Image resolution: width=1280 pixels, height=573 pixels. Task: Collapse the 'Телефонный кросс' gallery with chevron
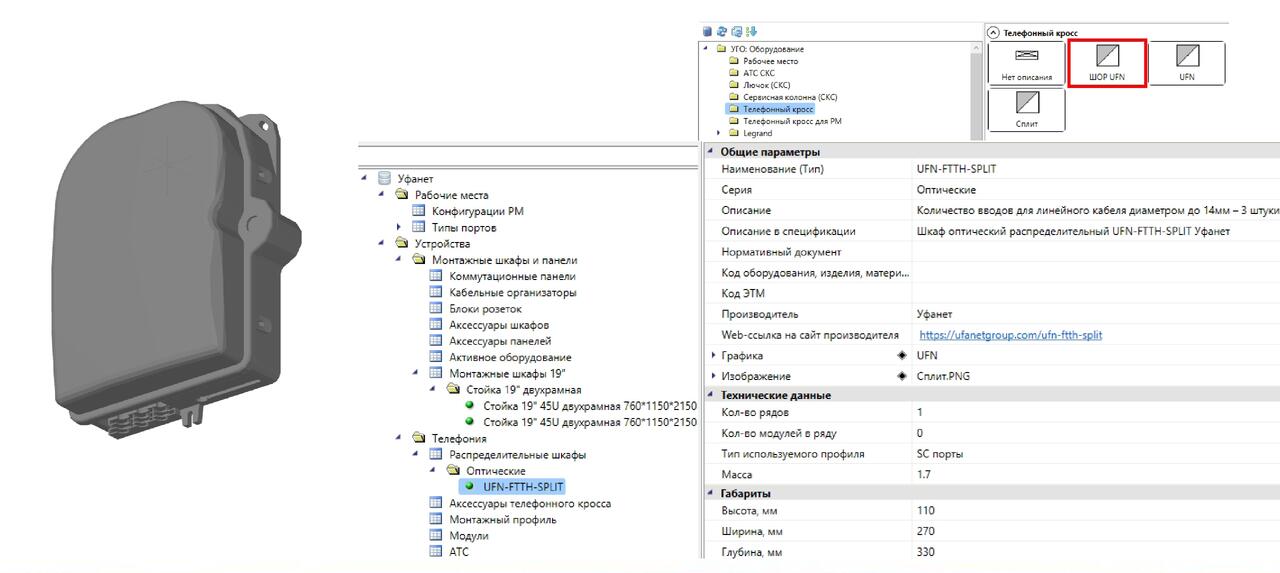pos(993,33)
